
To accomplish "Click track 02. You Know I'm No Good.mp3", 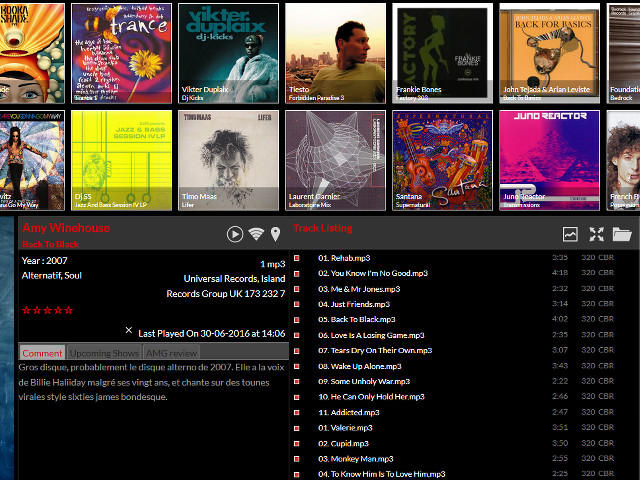I will (x=373, y=273).
